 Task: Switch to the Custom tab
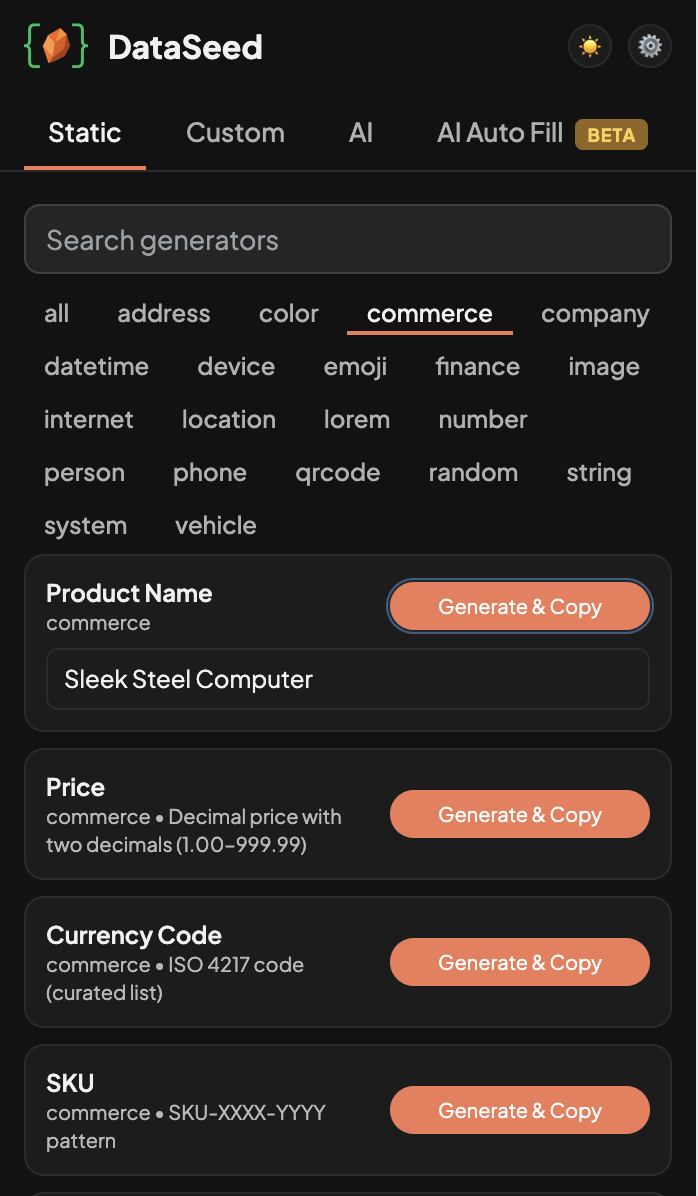pos(235,132)
